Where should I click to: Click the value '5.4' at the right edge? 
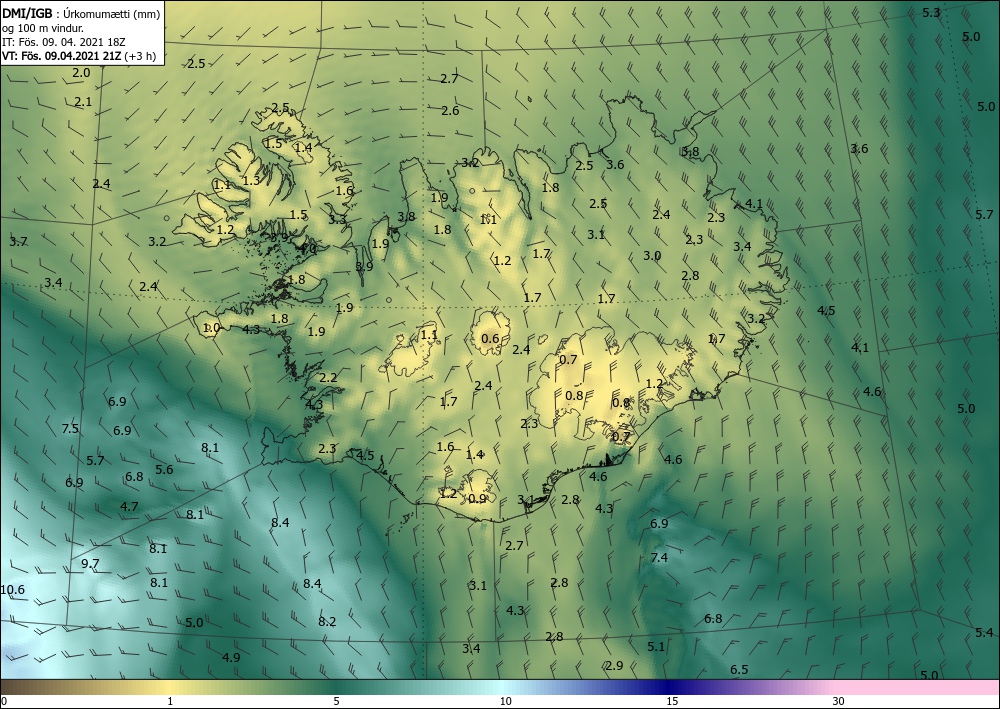[x=984, y=632]
